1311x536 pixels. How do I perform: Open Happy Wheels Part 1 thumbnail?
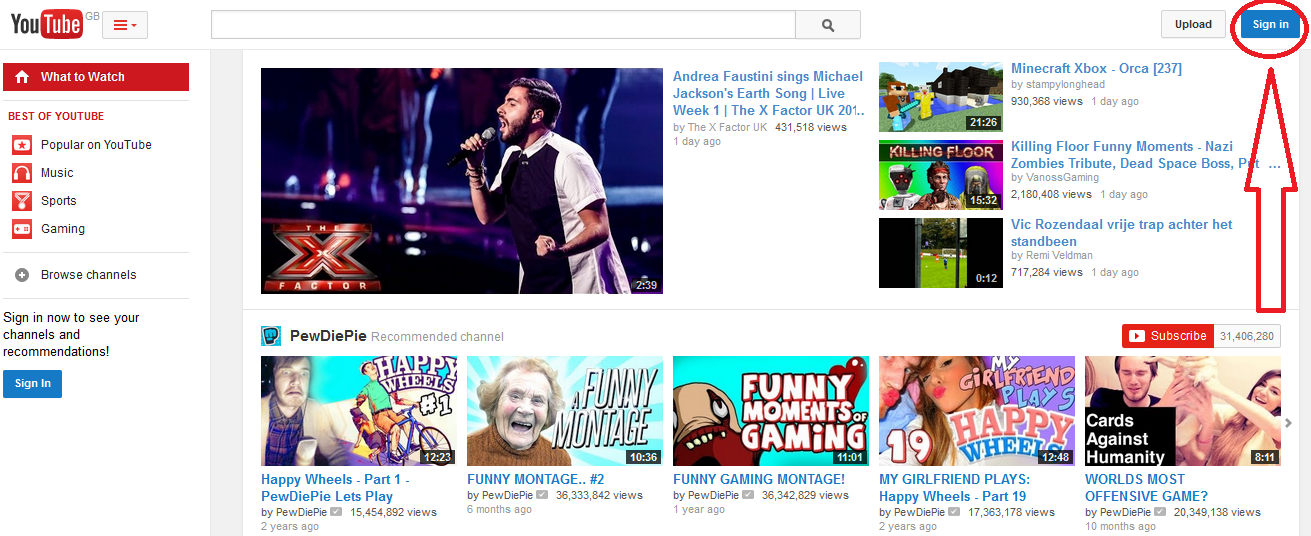click(x=359, y=411)
